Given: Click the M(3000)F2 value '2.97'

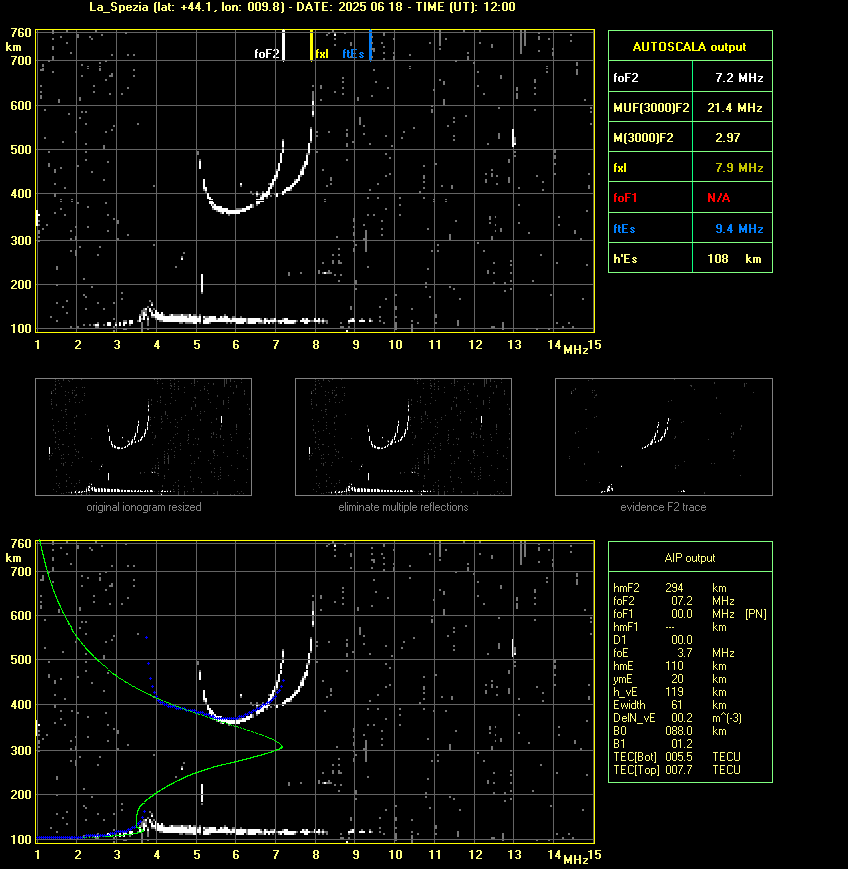Looking at the screenshot, I should click(x=727, y=137).
